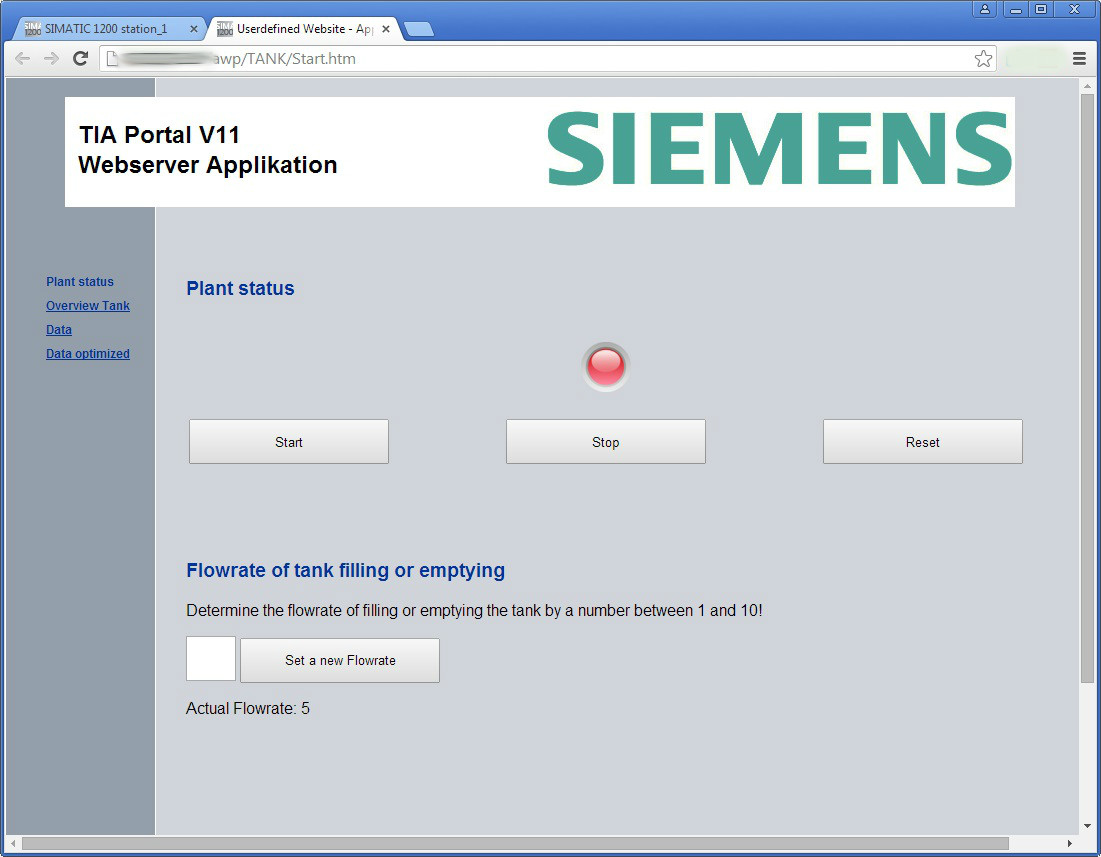Bookmark this page with the star icon

983,59
